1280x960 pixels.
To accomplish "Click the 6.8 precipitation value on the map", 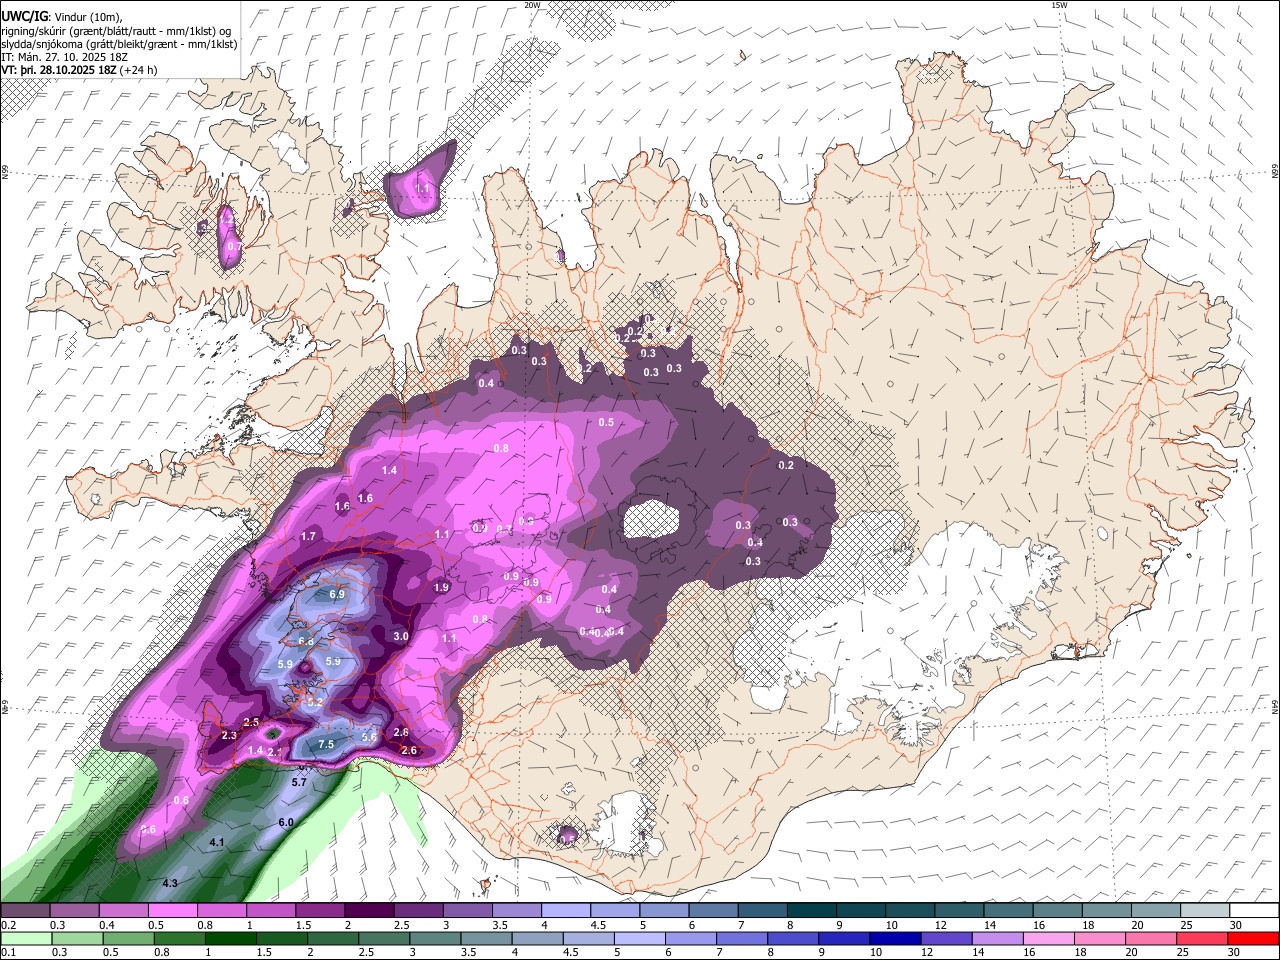I will point(306,642).
